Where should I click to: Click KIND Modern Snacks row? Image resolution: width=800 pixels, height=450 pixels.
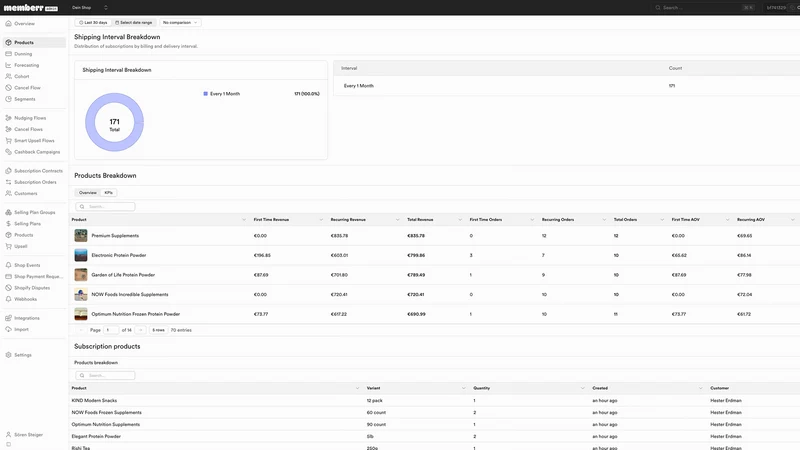(434, 401)
